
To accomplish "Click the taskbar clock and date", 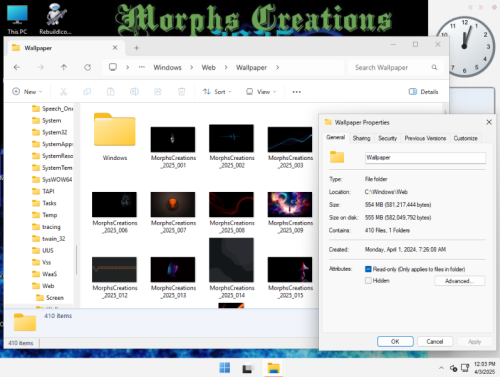I will pos(484,368).
